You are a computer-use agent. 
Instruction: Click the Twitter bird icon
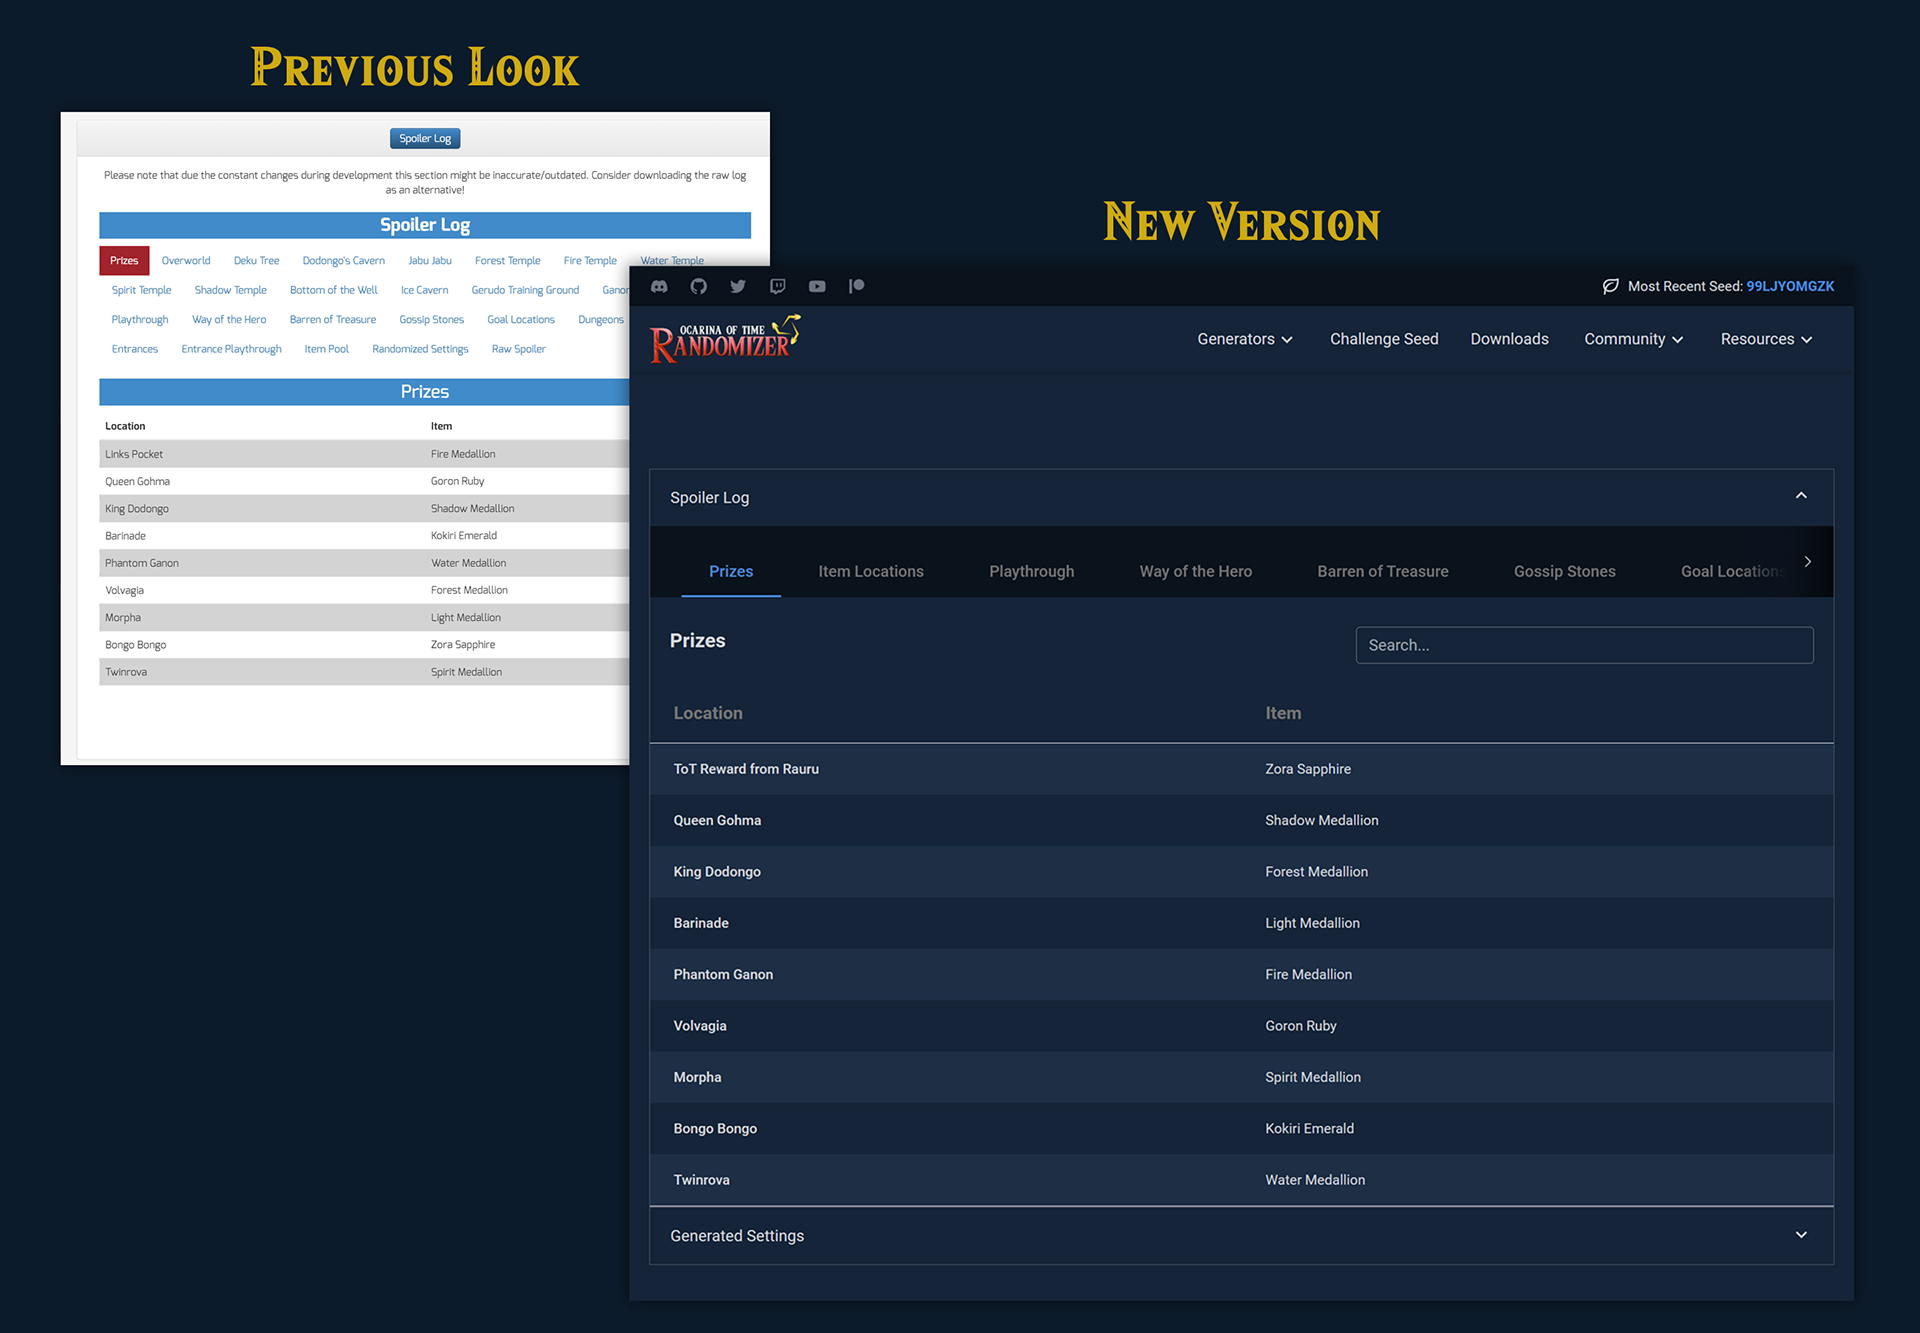(738, 286)
